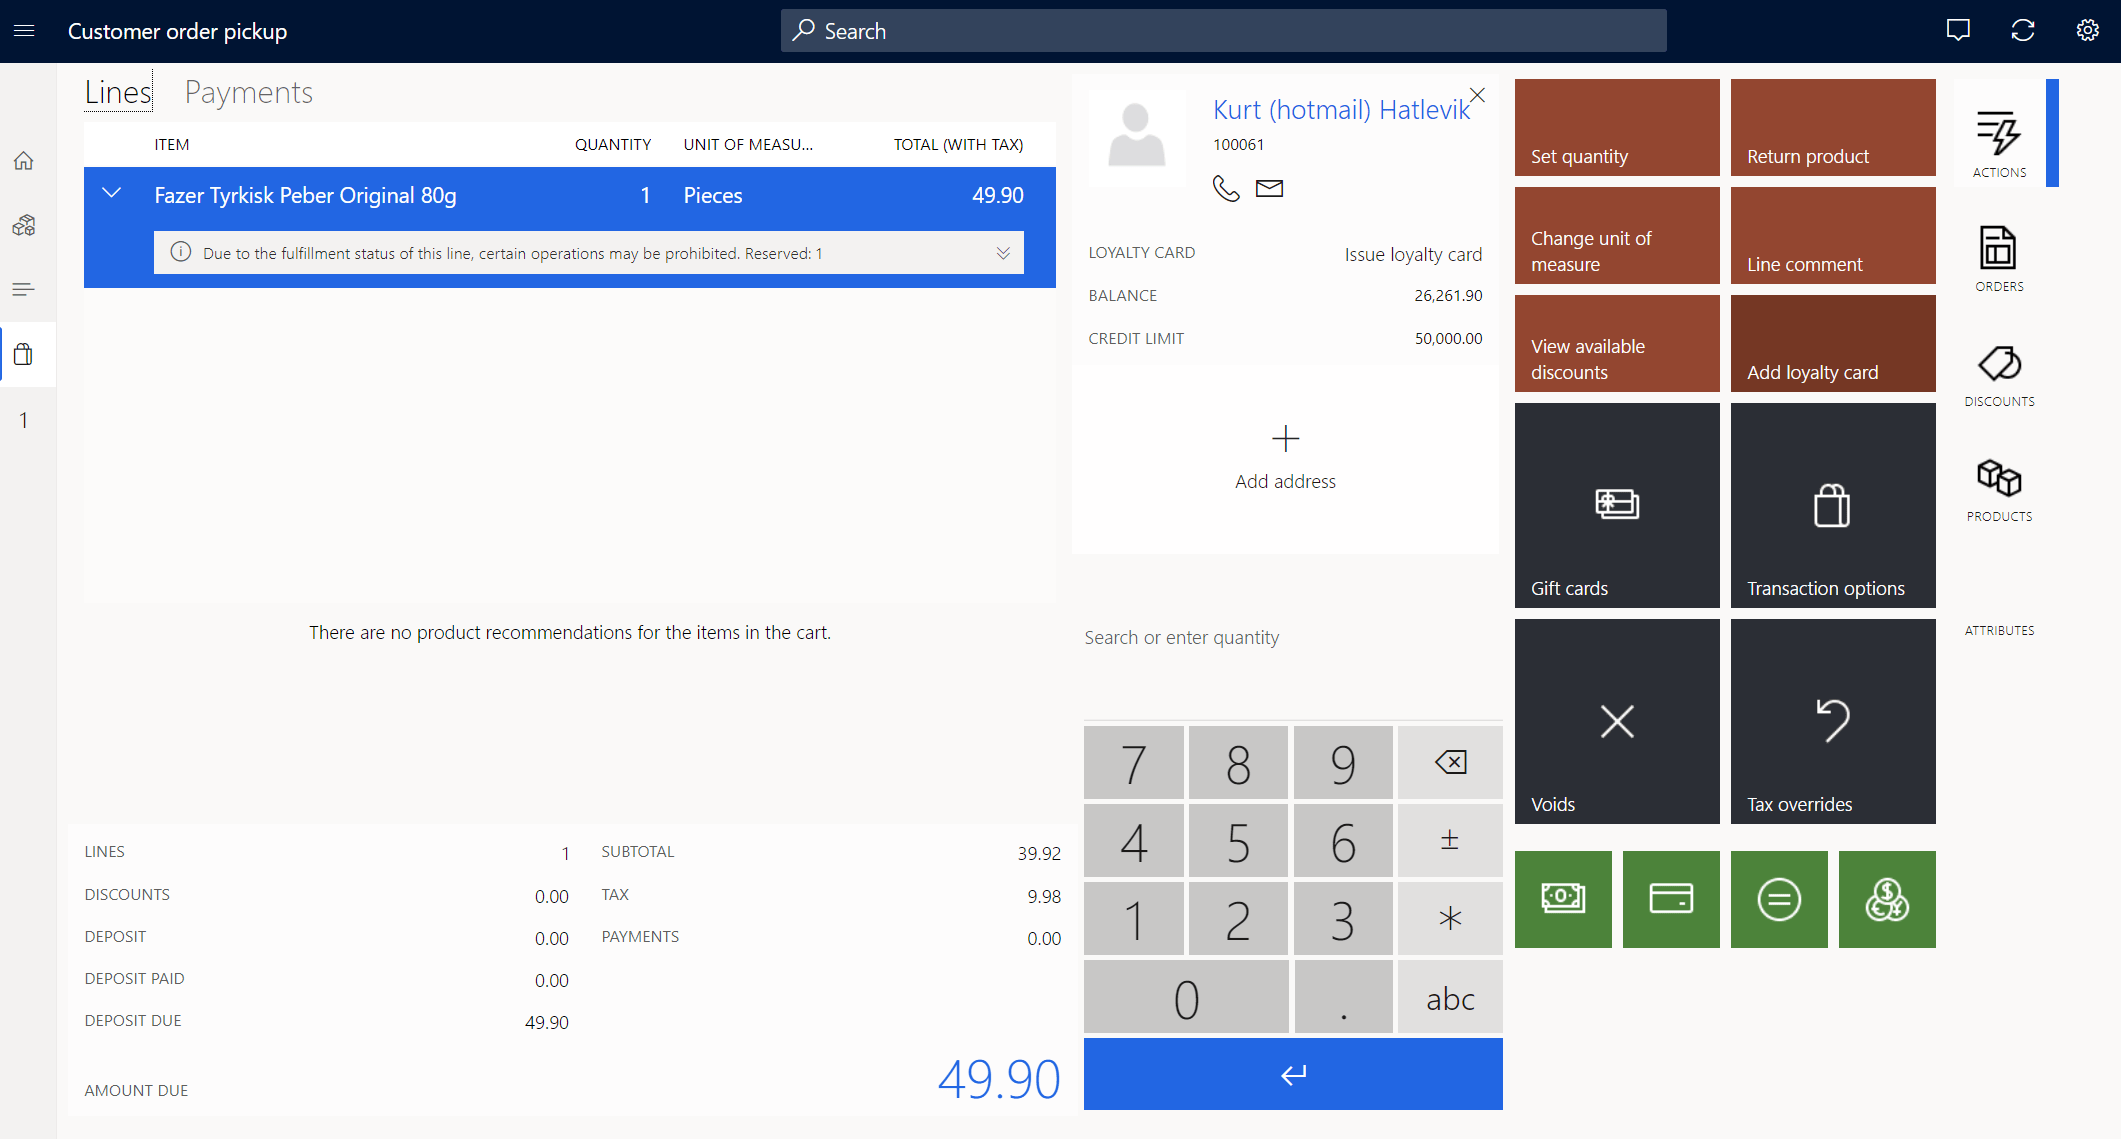Click Issue loyalty card link
2121x1139 pixels.
[x=1412, y=254]
